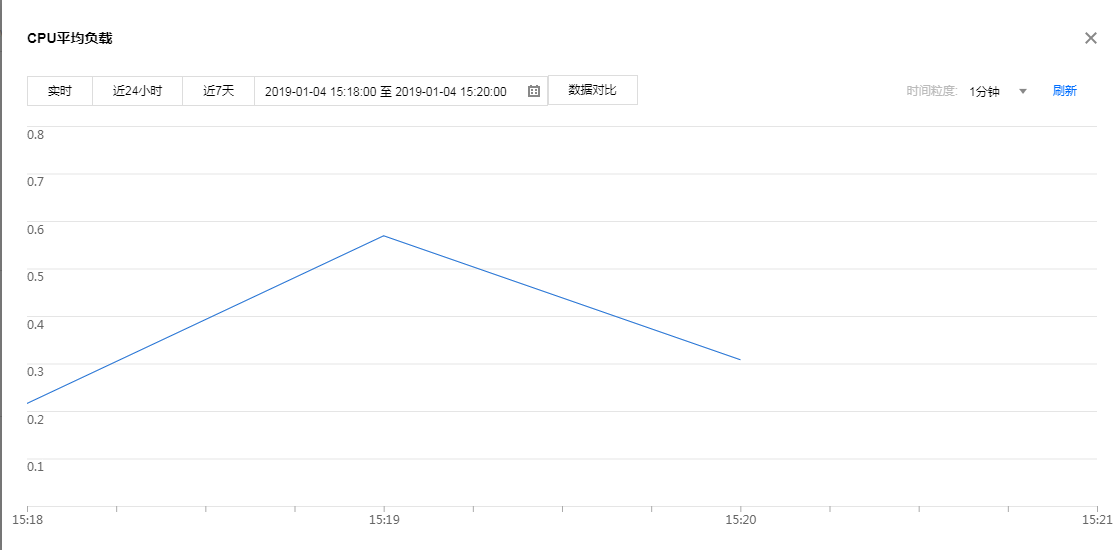The width and height of the screenshot is (1118, 550).
Task: Click the 0.8 y-axis label
Action: tap(36, 134)
